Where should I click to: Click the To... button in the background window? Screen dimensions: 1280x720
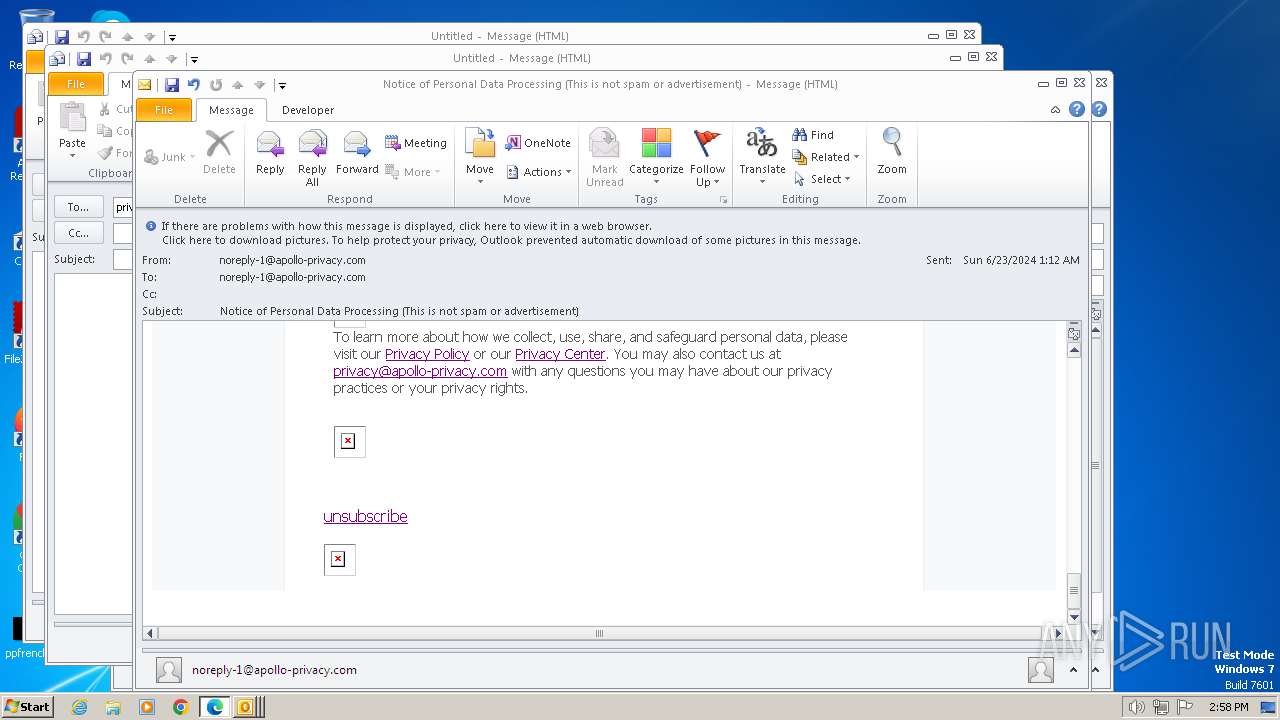tap(78, 207)
